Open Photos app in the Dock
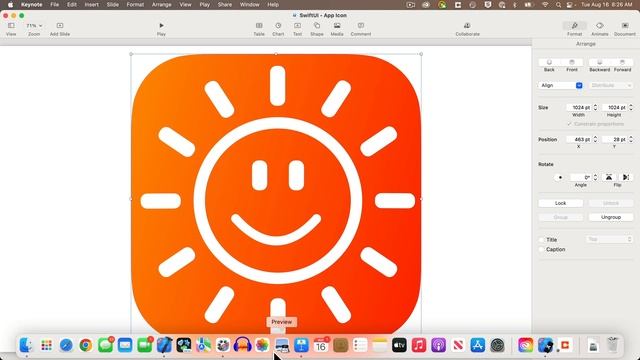640x360 pixels. pyautogui.click(x=262, y=345)
